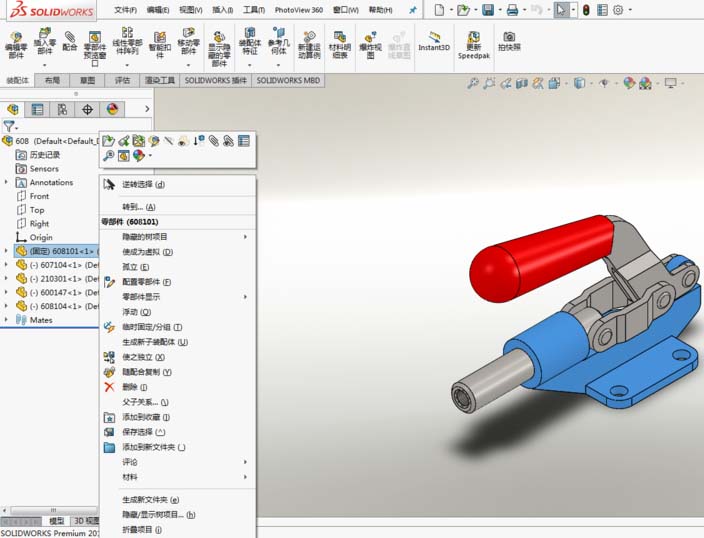Click 父子关系 (Parent/Child) in context menu
This screenshot has height=538, width=704.
point(145,402)
